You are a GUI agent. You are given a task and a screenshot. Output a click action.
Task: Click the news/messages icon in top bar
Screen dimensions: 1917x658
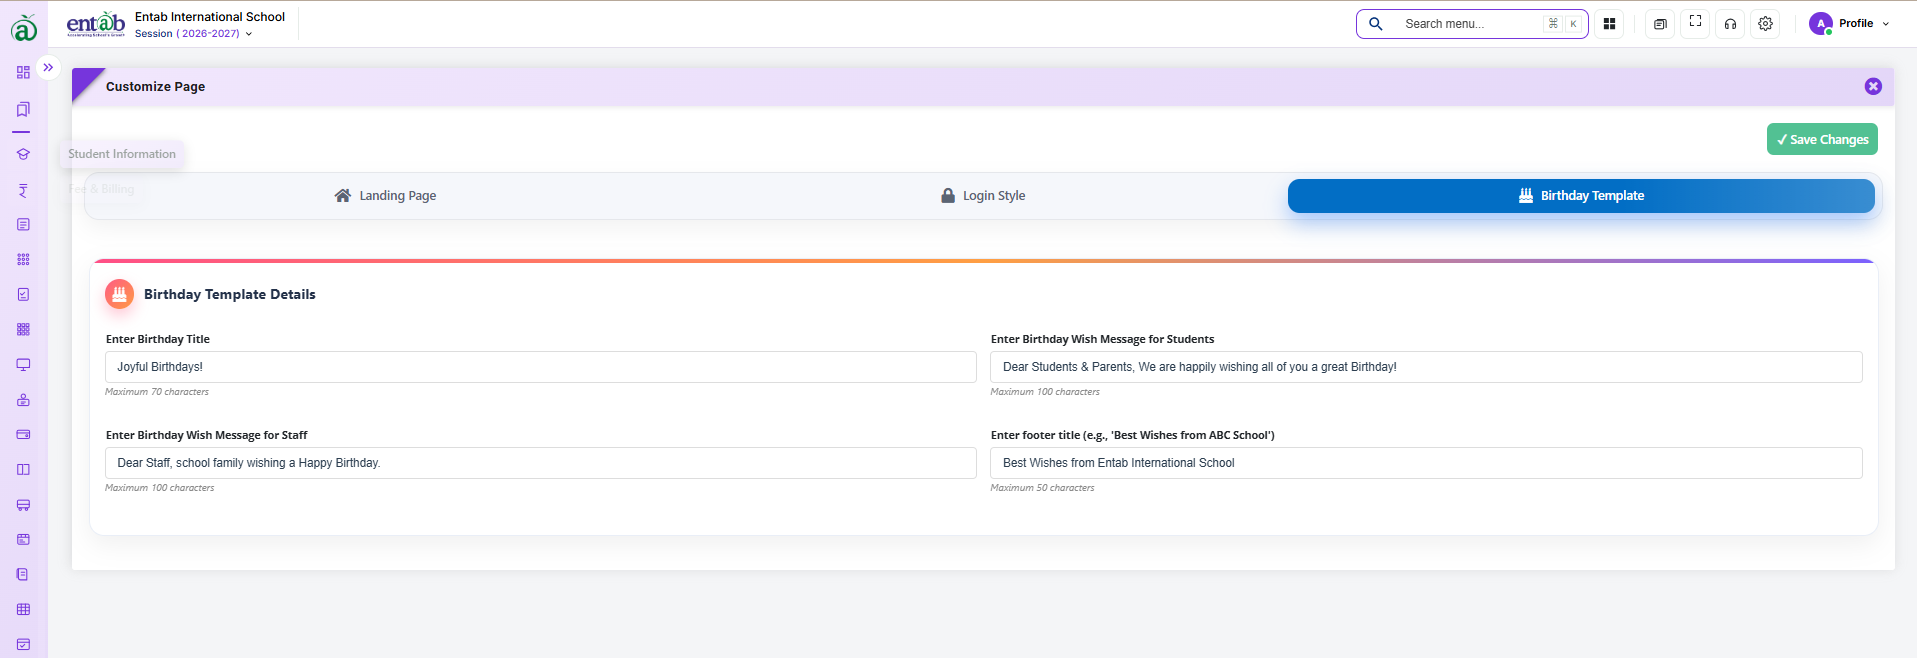pos(1660,24)
